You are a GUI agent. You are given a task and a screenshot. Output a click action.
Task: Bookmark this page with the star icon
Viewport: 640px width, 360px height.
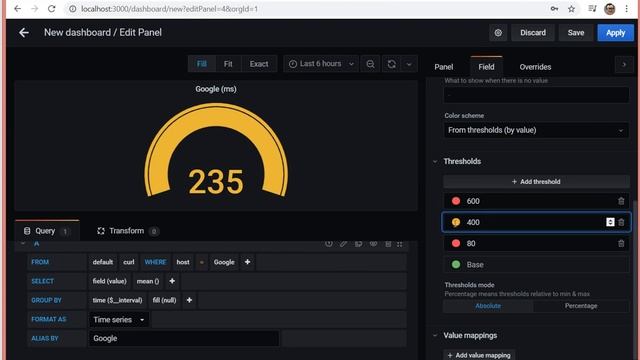(571, 9)
